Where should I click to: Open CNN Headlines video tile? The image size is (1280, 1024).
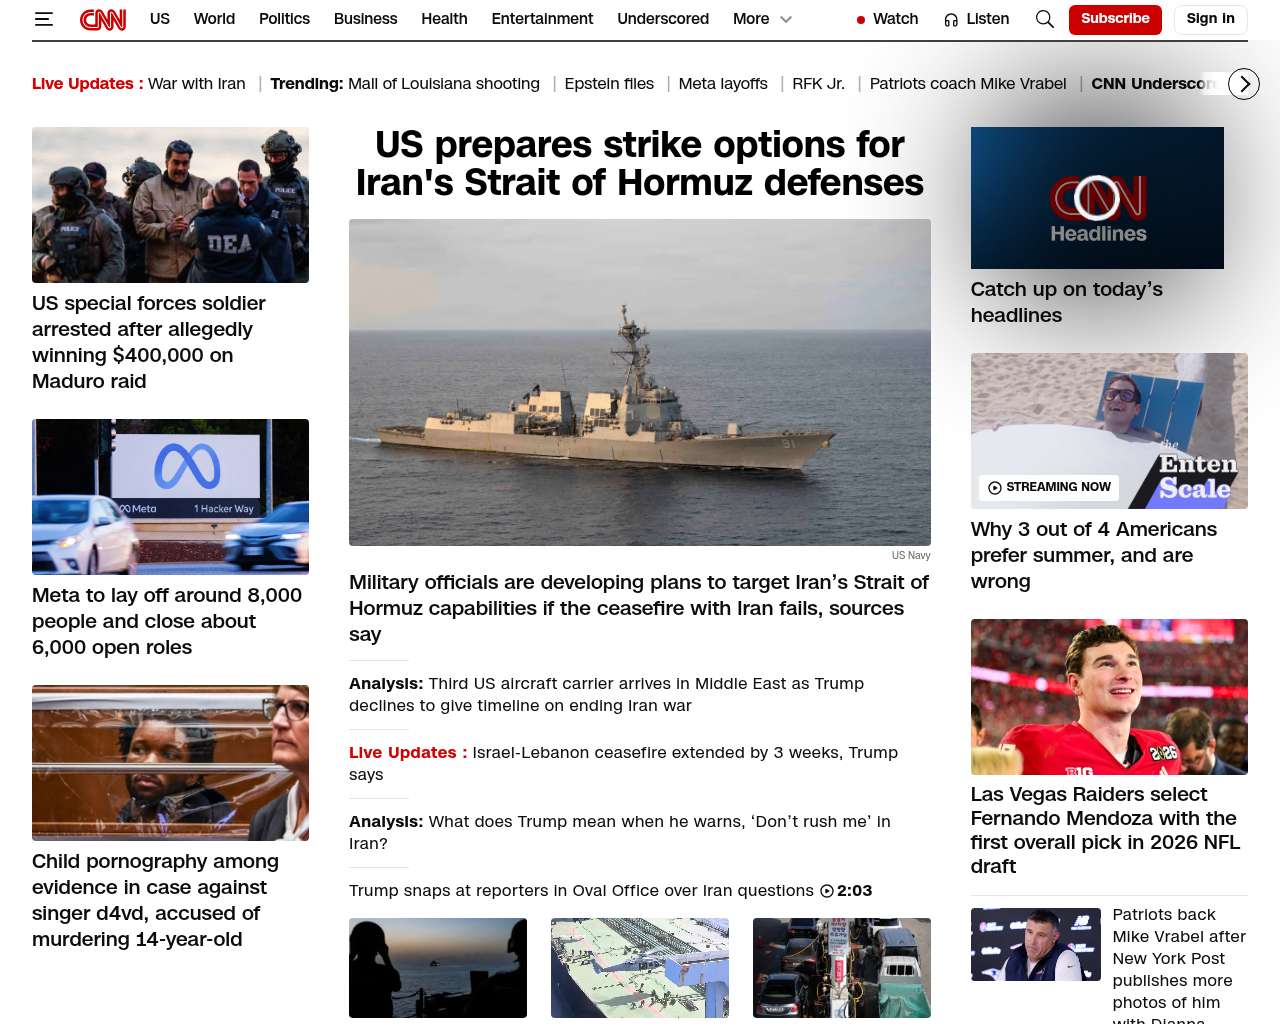pyautogui.click(x=1097, y=198)
